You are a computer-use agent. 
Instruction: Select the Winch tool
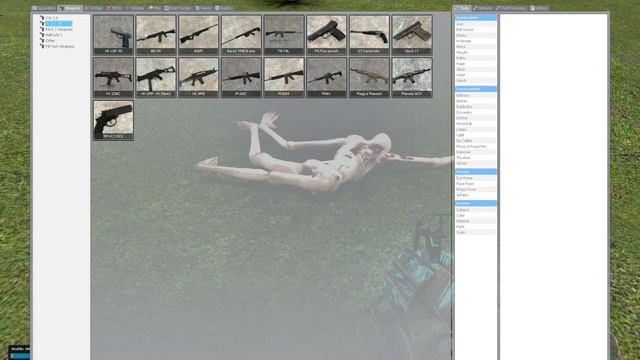[x=476, y=81]
